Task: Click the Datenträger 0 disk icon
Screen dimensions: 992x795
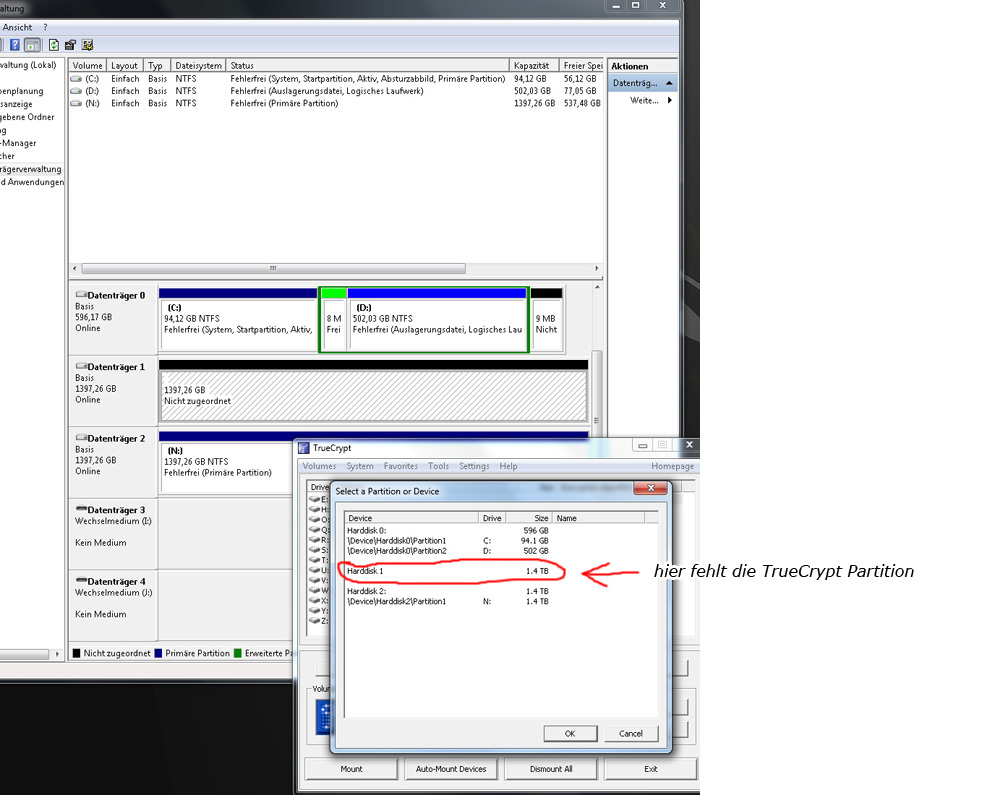Action: [81, 295]
